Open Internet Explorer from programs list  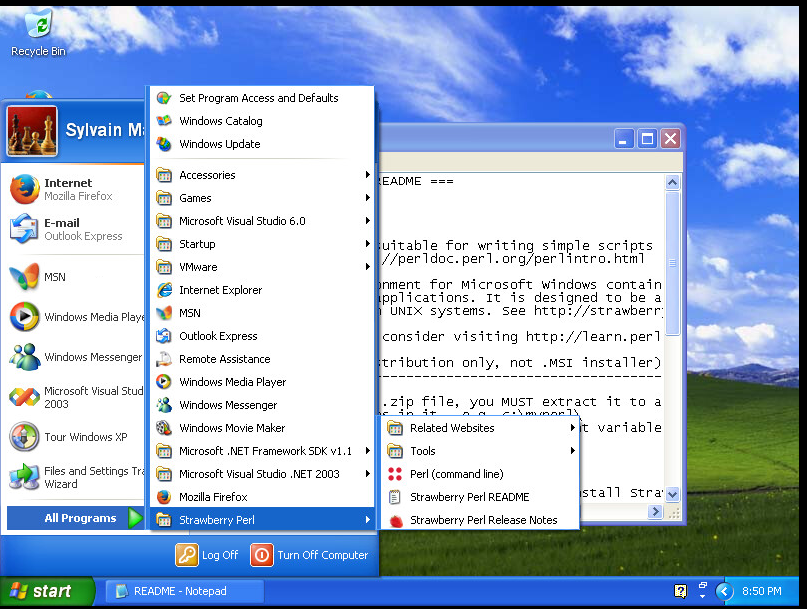pos(220,290)
